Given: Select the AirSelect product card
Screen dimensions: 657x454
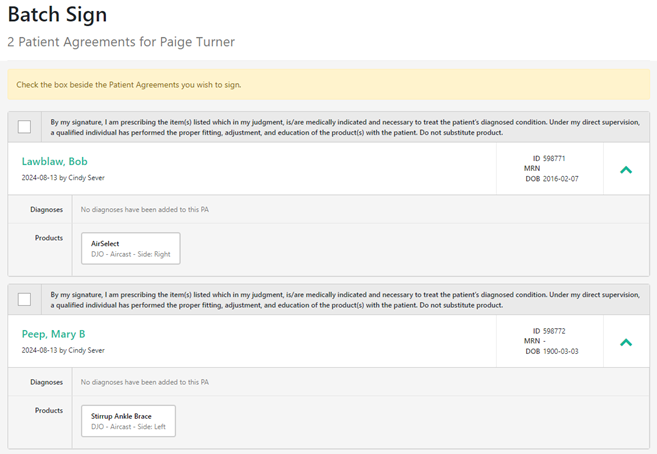Looking at the screenshot, I should [131, 248].
